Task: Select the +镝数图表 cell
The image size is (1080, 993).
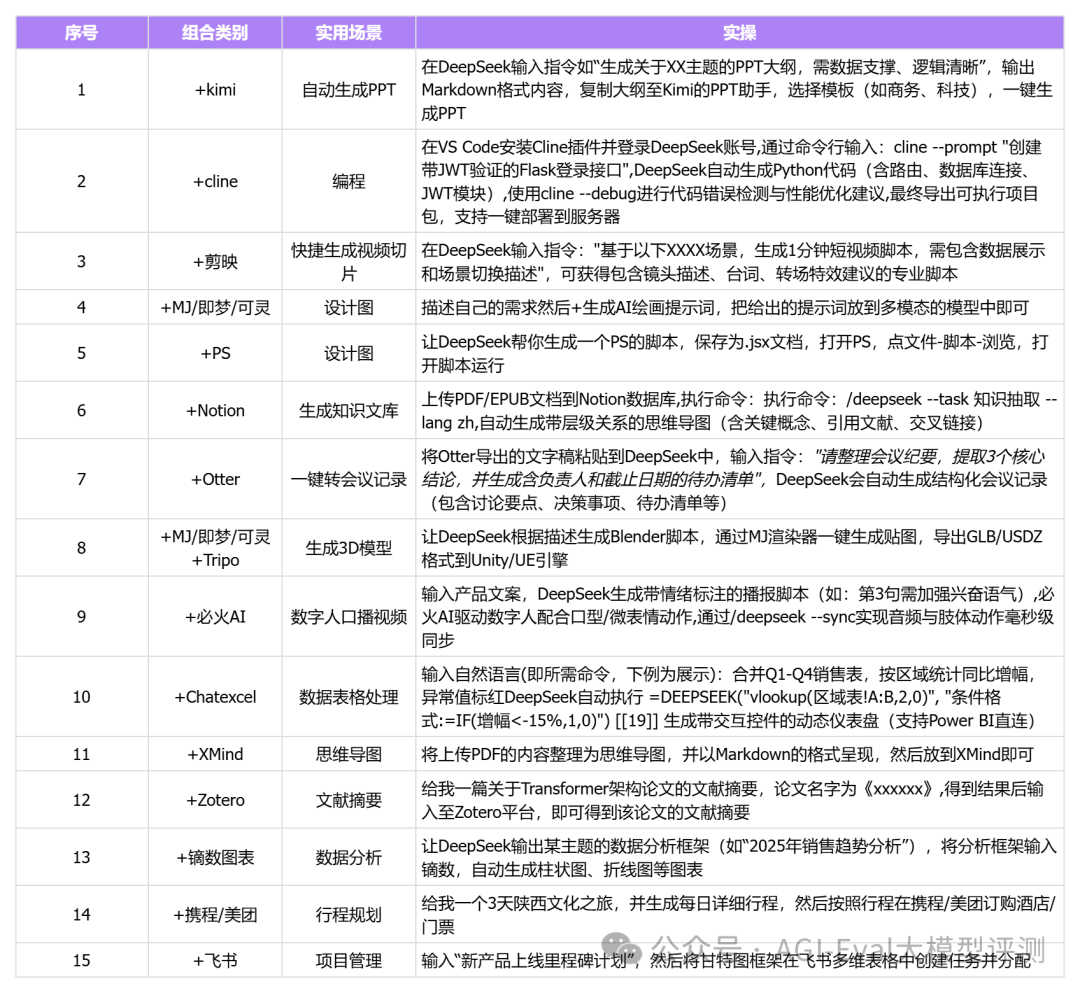Action: pos(215,857)
